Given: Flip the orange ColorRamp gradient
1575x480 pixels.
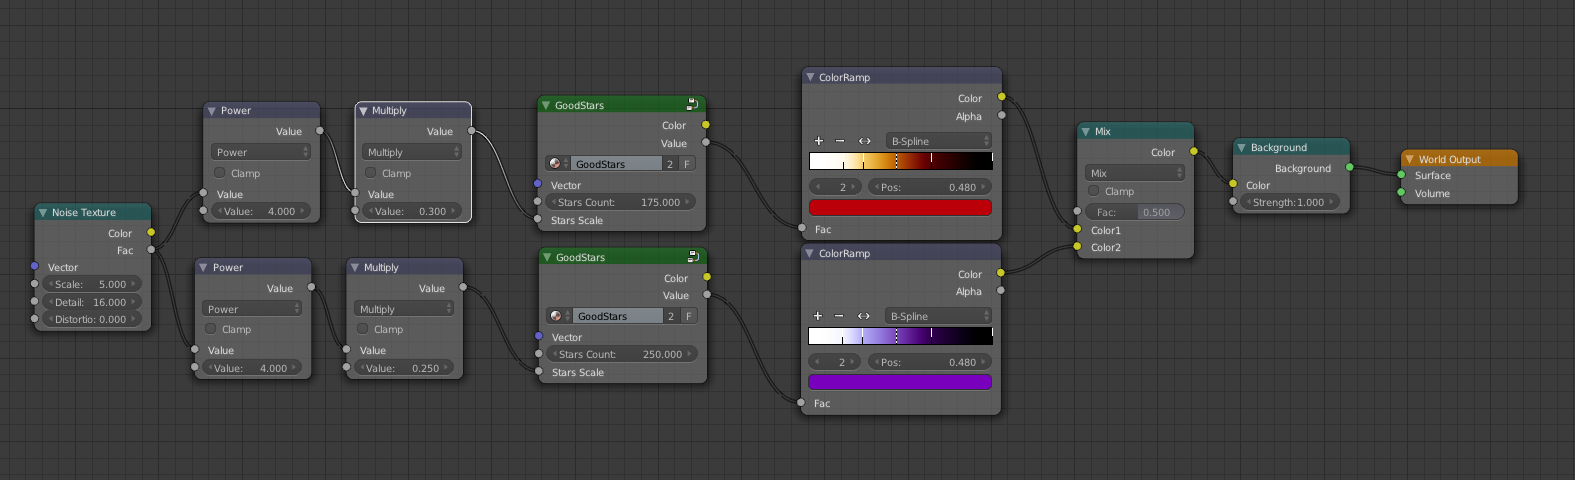Looking at the screenshot, I should pos(865,141).
